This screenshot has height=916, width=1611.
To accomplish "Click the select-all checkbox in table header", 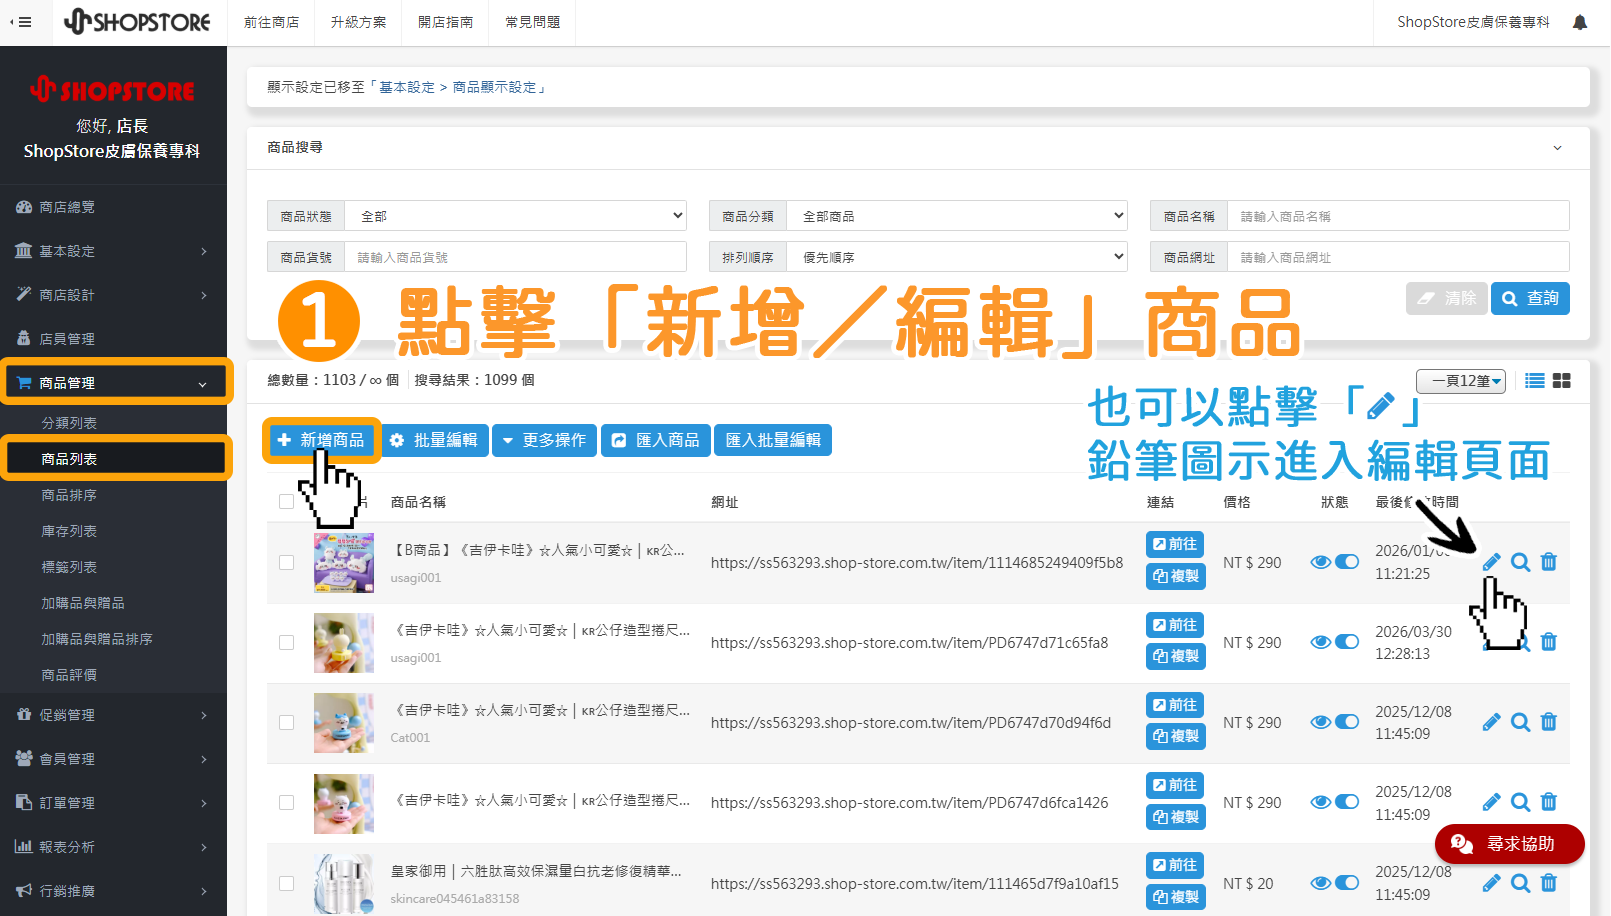I will pos(287,501).
